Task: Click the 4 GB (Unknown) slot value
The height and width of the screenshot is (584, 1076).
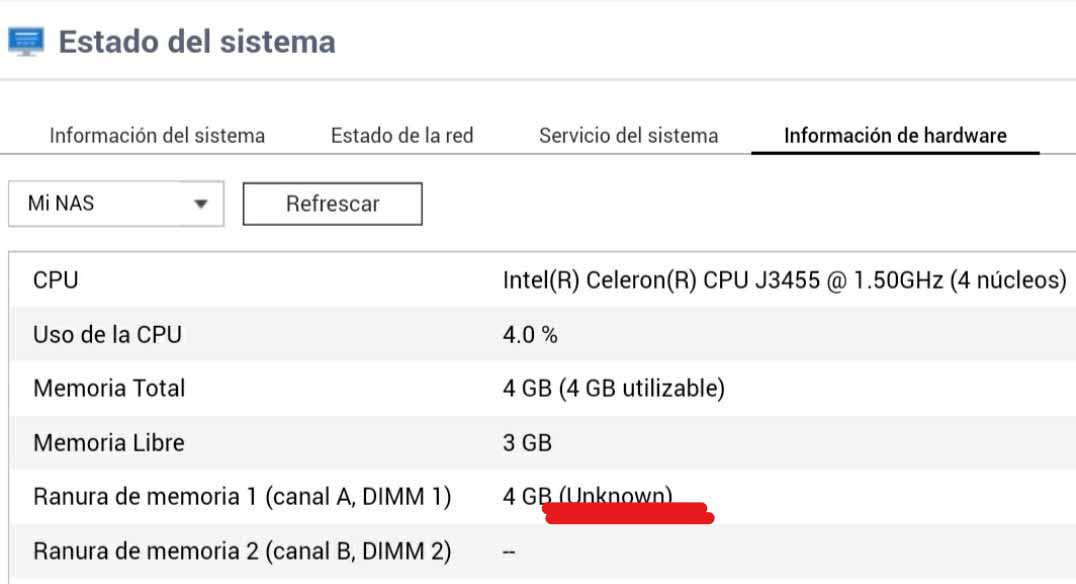Action: 587,496
